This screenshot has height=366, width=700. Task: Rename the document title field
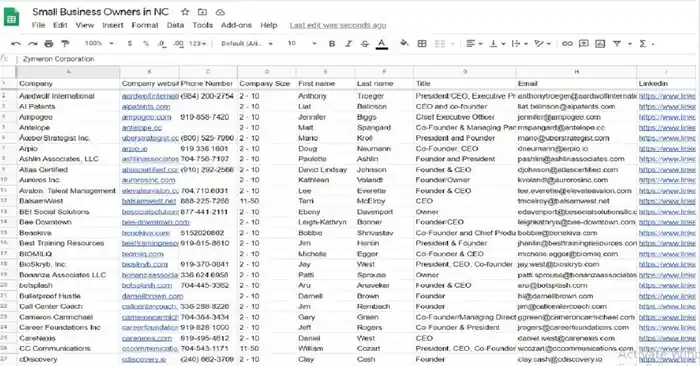coord(100,12)
